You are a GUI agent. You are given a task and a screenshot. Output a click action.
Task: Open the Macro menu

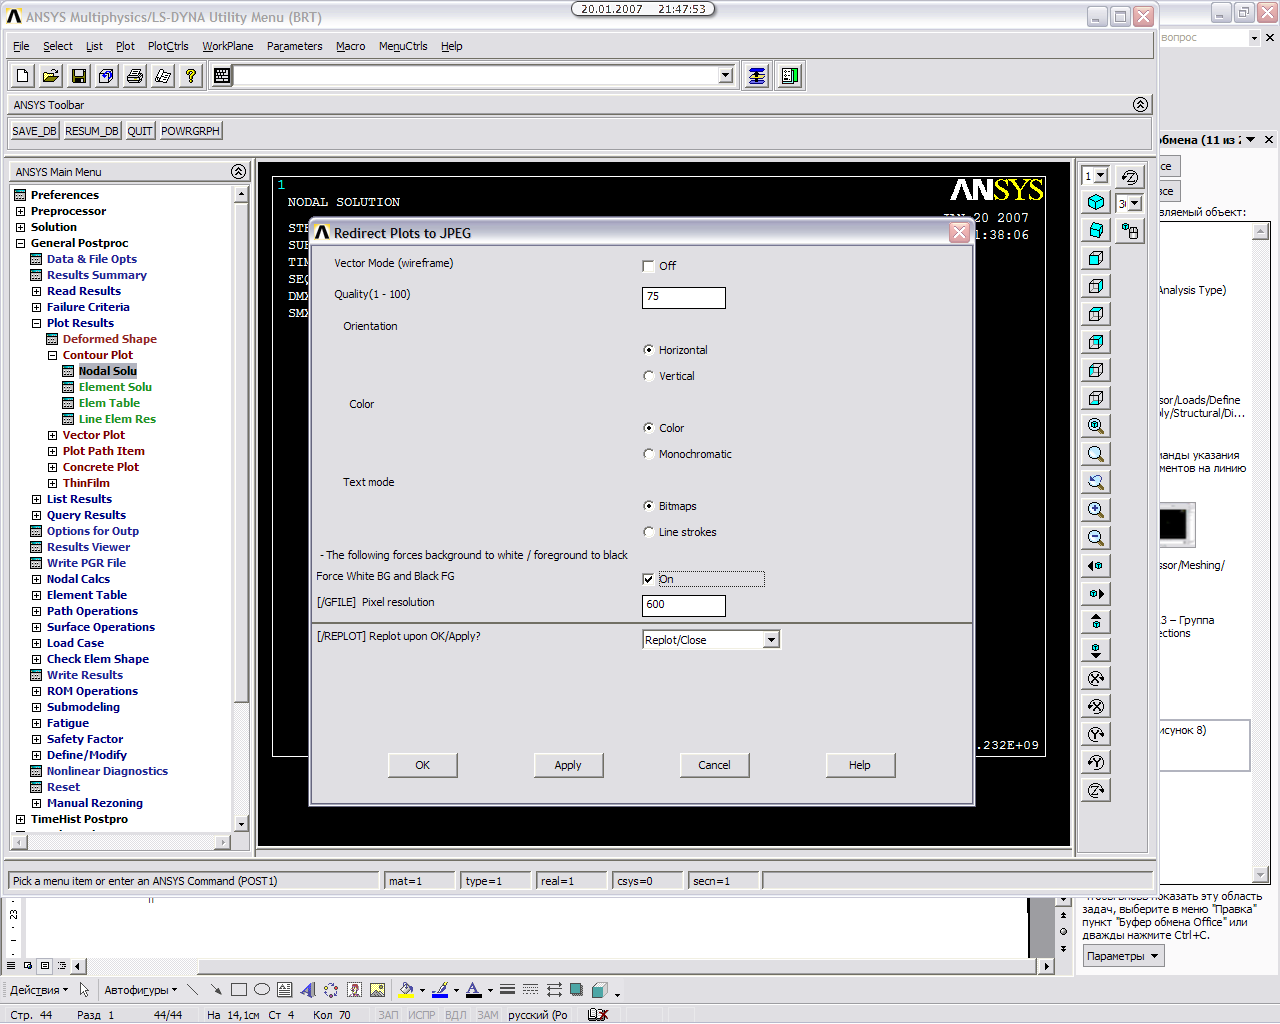coord(351,46)
